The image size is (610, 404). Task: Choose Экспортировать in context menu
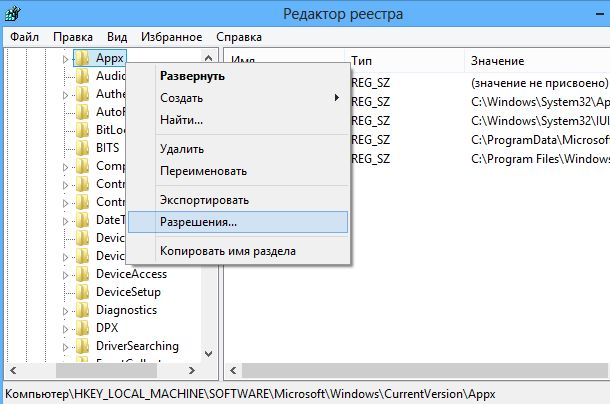point(238,200)
